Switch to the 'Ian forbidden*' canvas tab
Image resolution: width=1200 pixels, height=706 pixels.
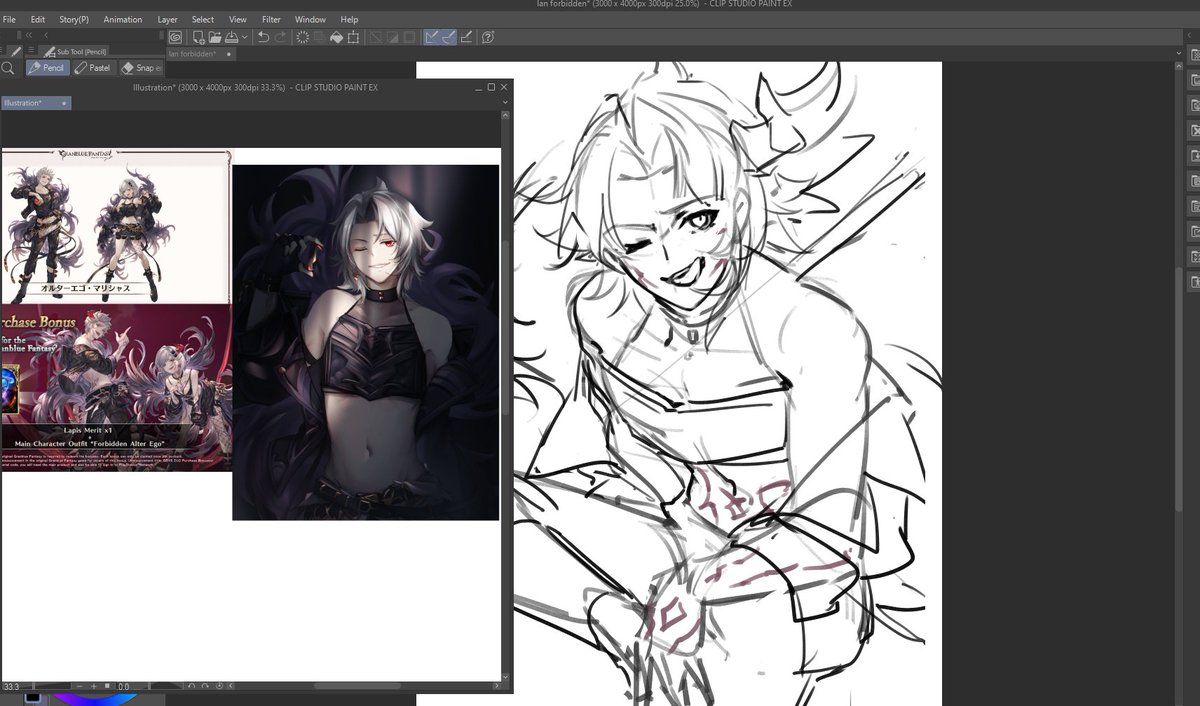click(200, 54)
